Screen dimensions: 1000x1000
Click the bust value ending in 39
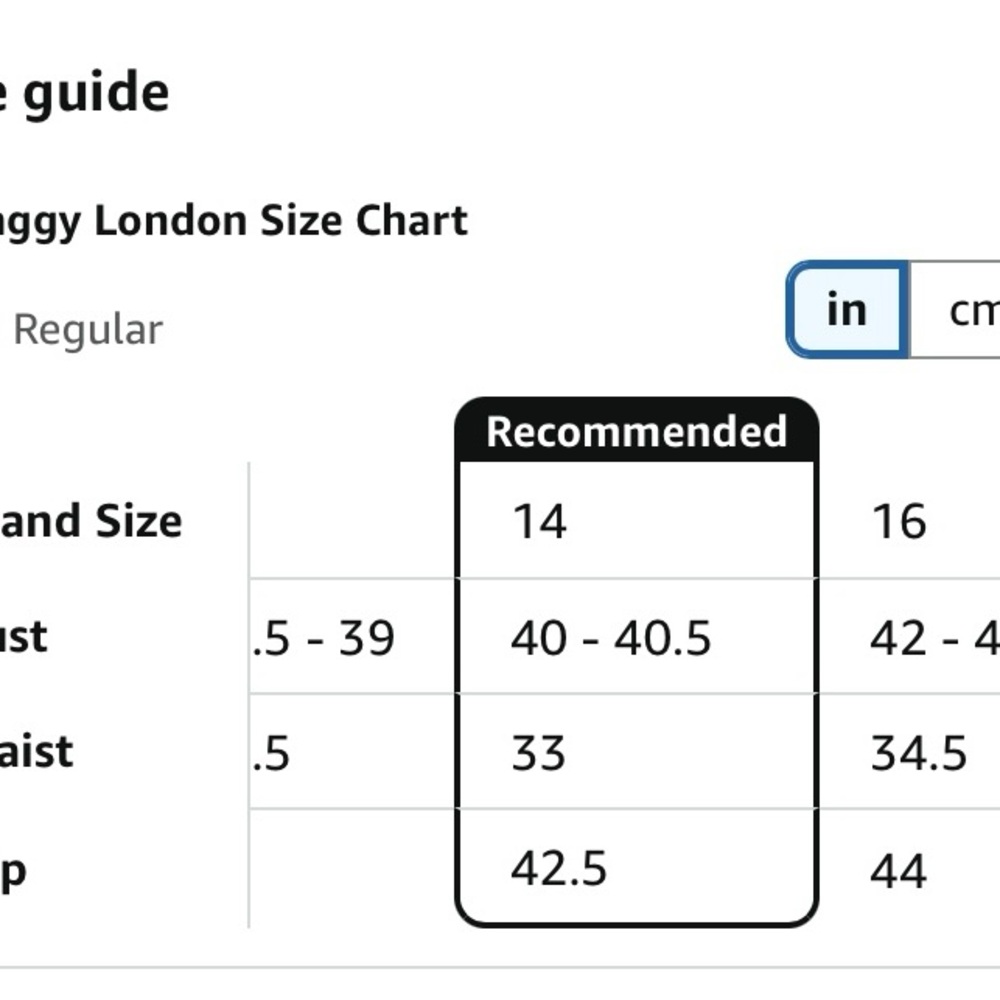[x=324, y=638]
